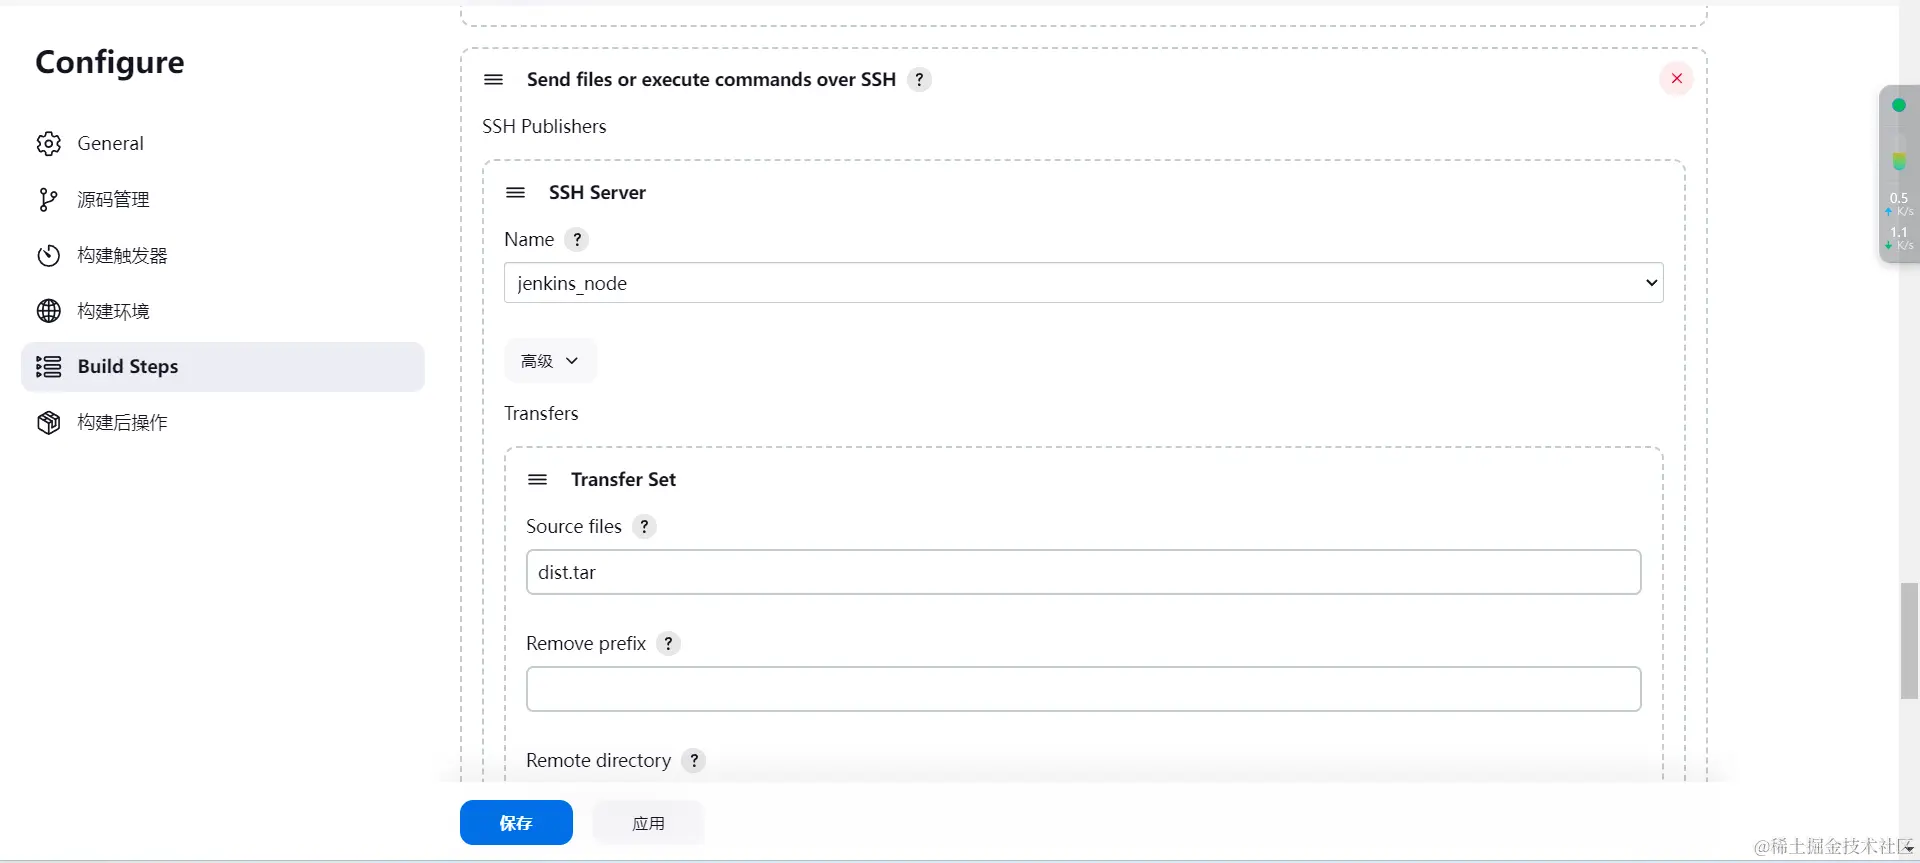Grab the drag handle beside SSH Server
This screenshot has width=1920, height=863.
coord(515,193)
